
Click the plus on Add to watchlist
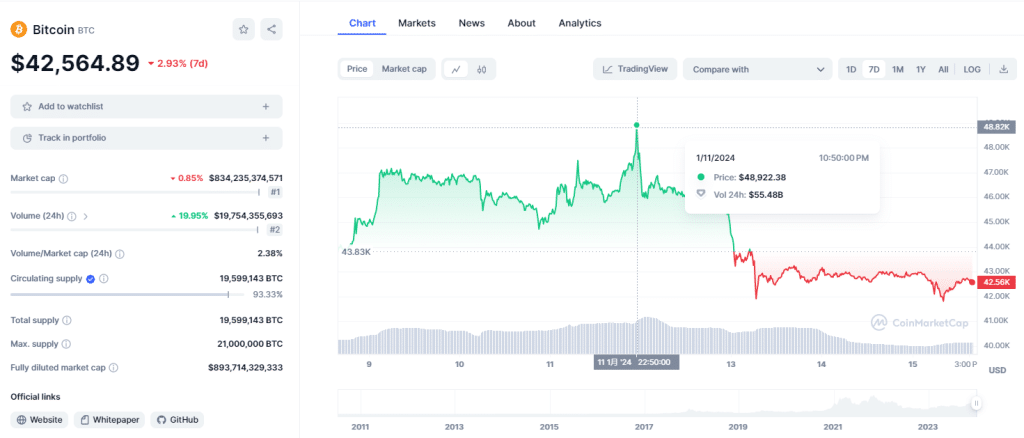coord(266,106)
